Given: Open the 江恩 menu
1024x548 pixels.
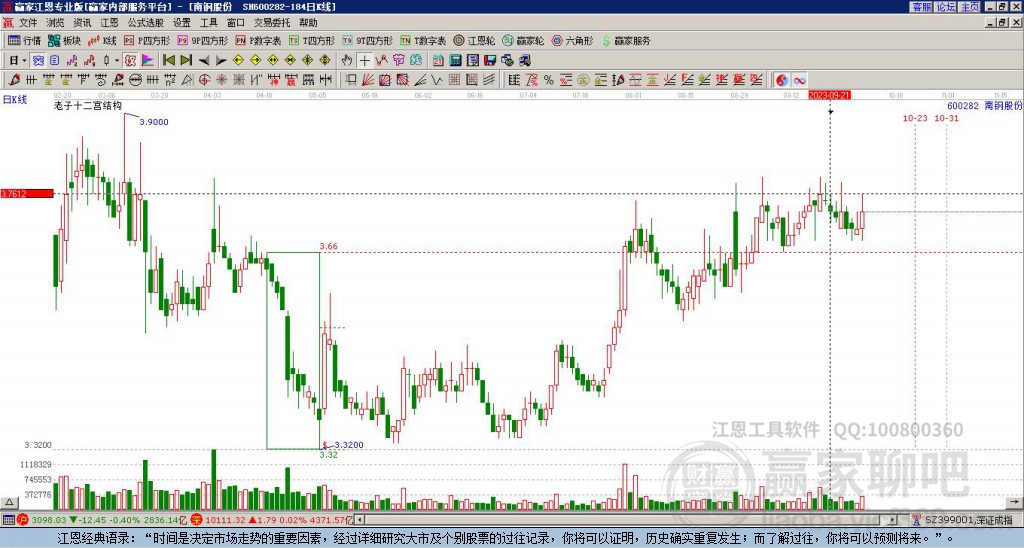Looking at the screenshot, I should [x=109, y=23].
